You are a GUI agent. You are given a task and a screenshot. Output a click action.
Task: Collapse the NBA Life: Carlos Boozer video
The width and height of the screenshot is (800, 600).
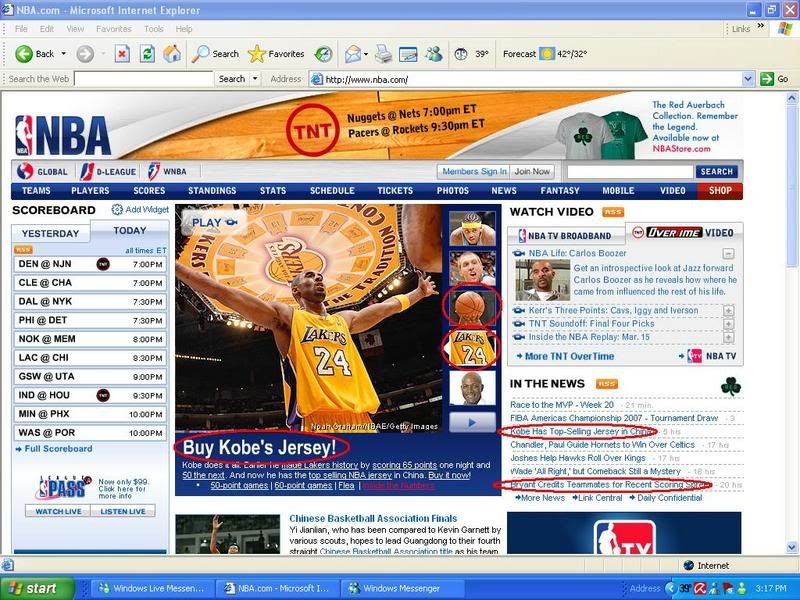click(728, 254)
